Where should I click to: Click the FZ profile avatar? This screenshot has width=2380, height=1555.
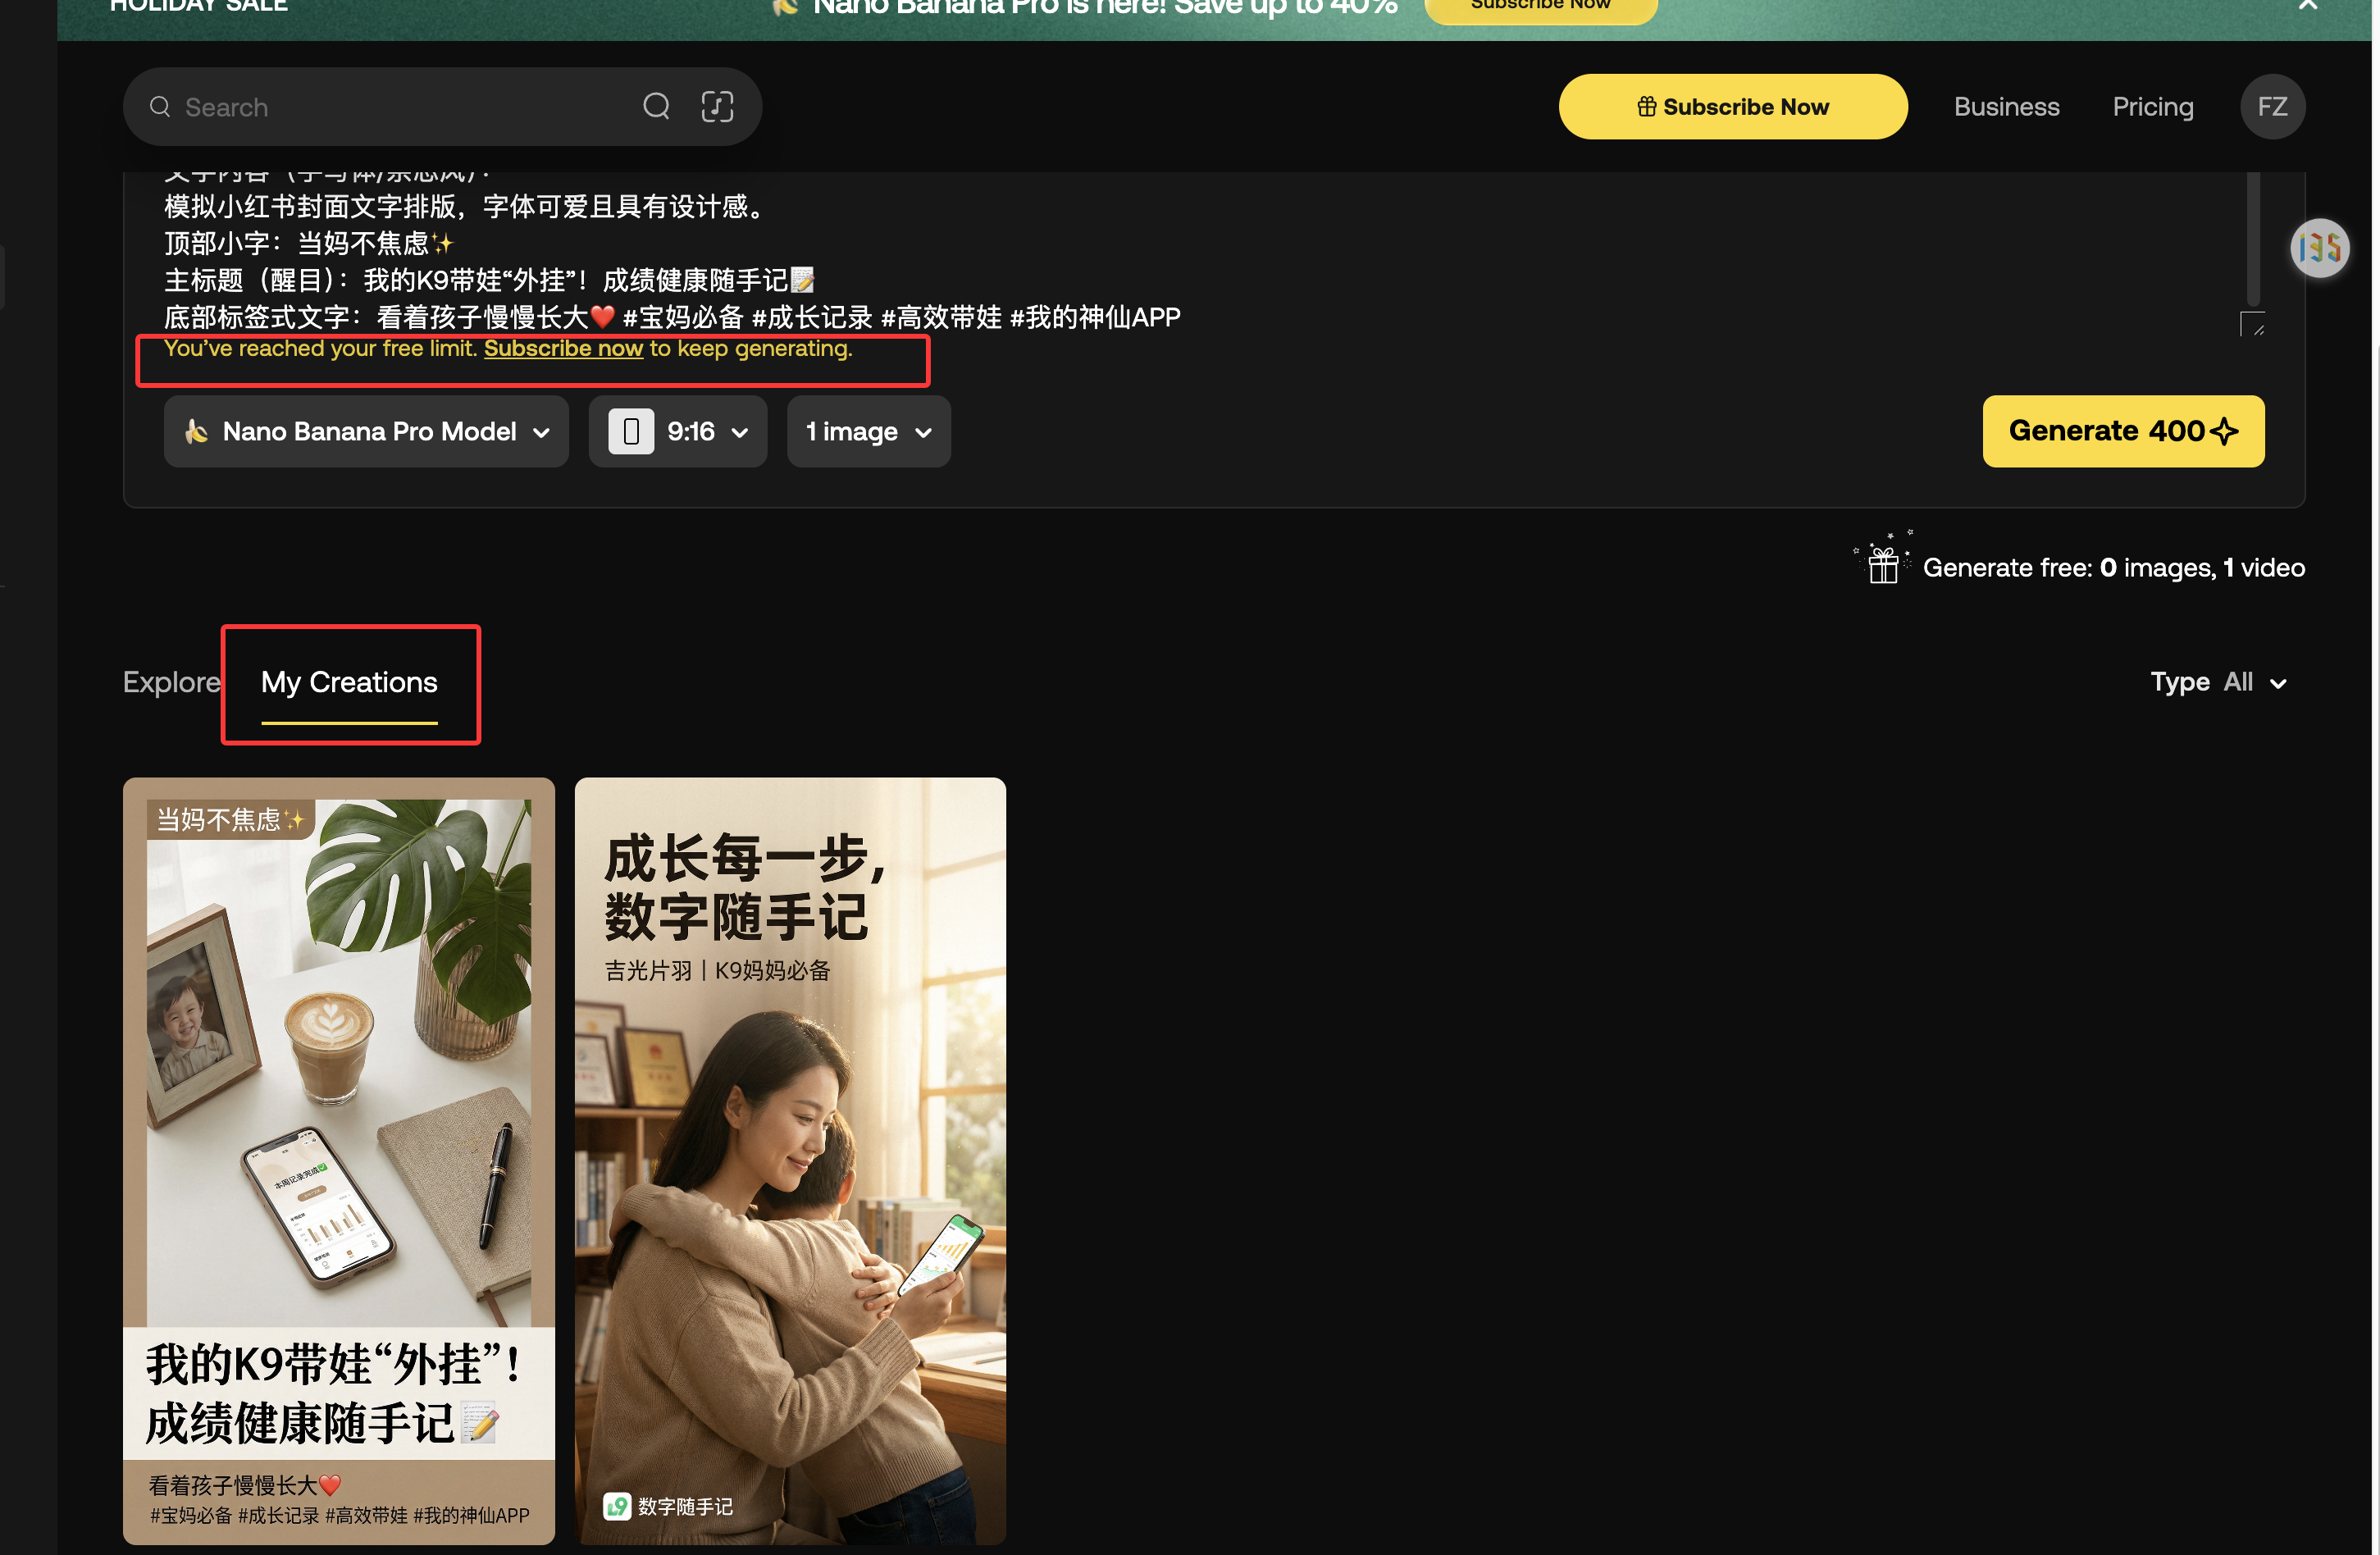coord(2272,106)
